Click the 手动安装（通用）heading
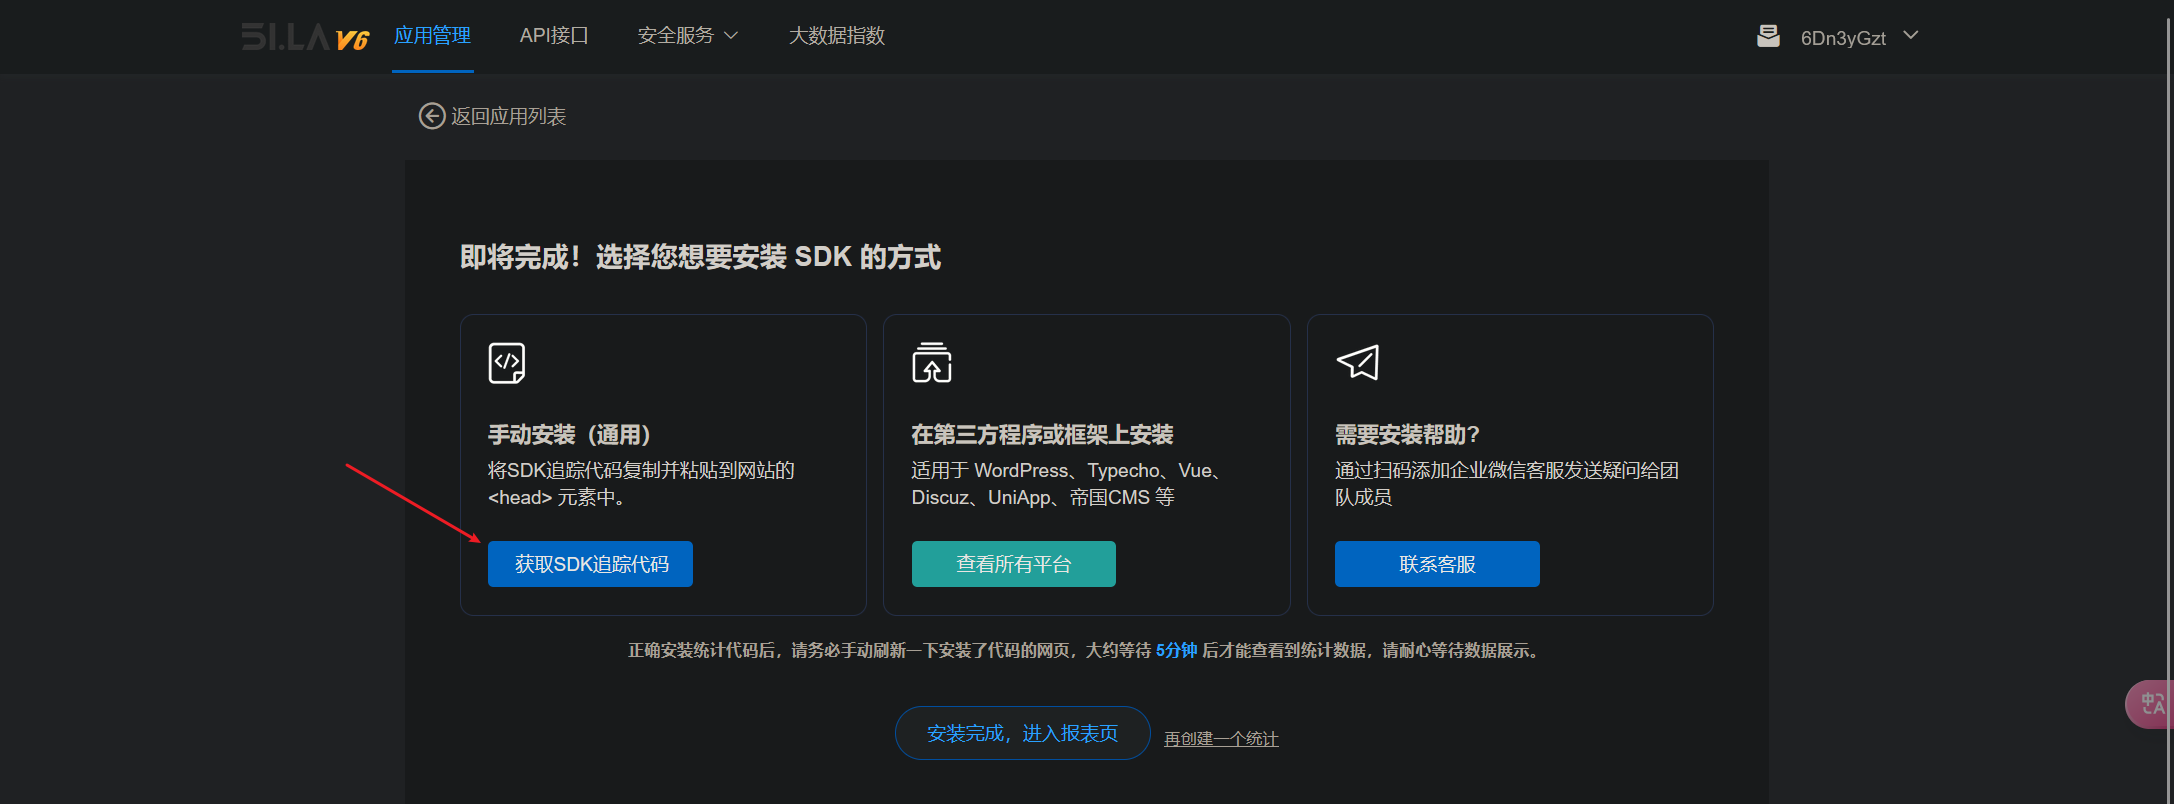2174x804 pixels. tap(569, 435)
